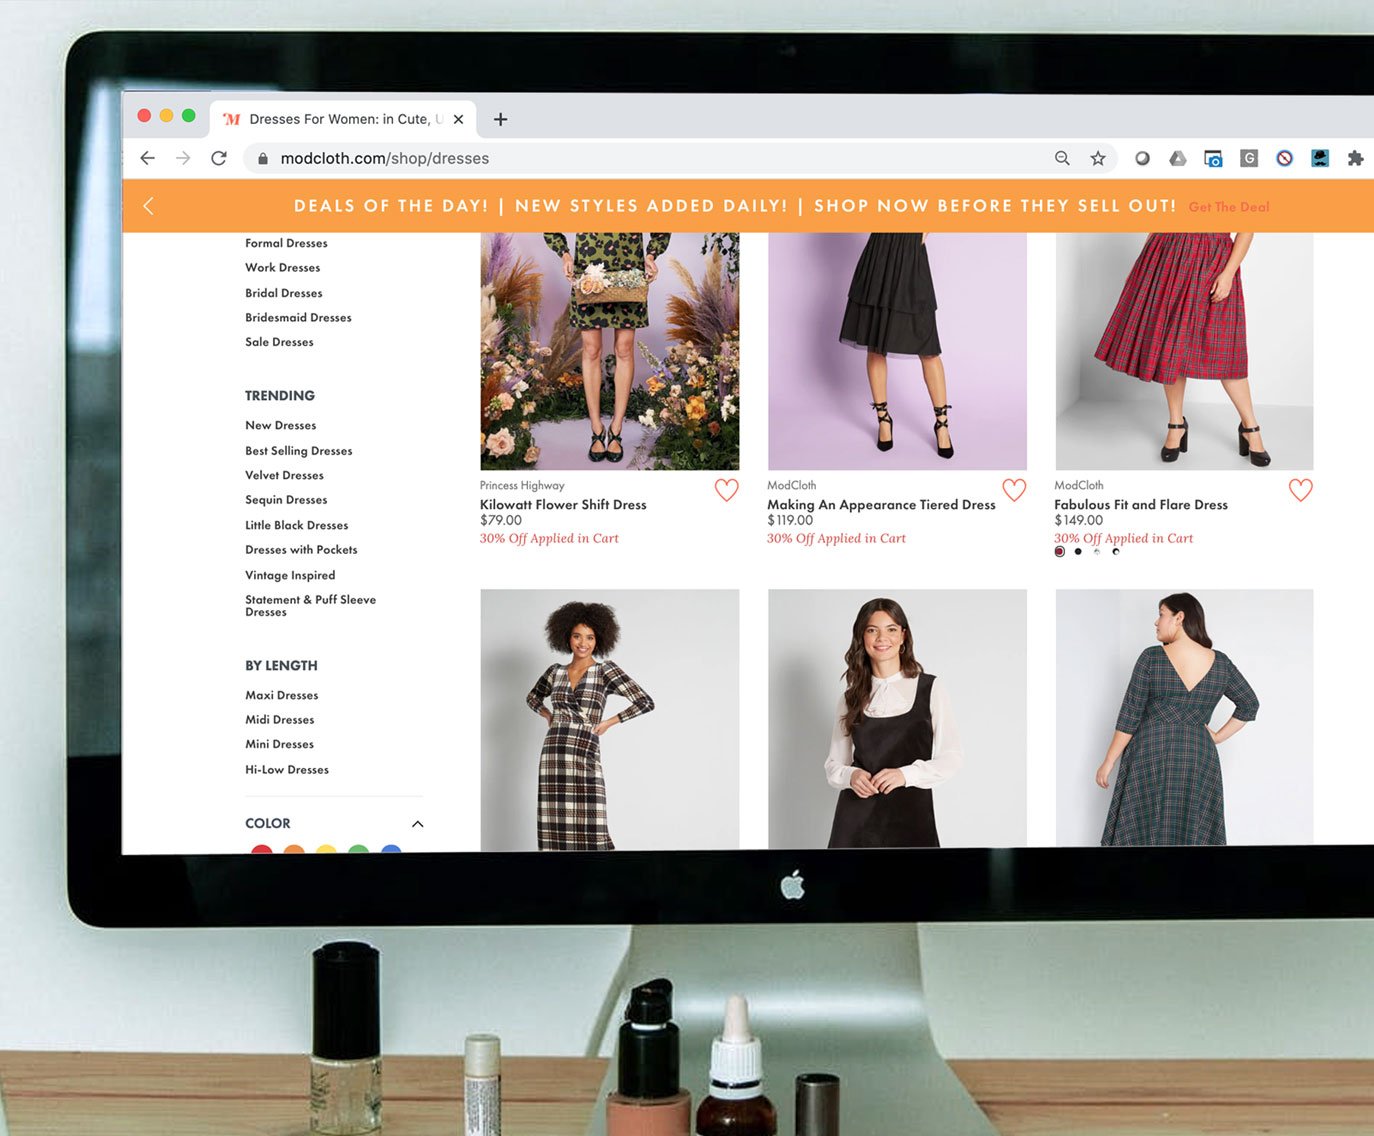Click the $79.00 price
Screen dimensions: 1374x1136
pyautogui.click(x=501, y=521)
